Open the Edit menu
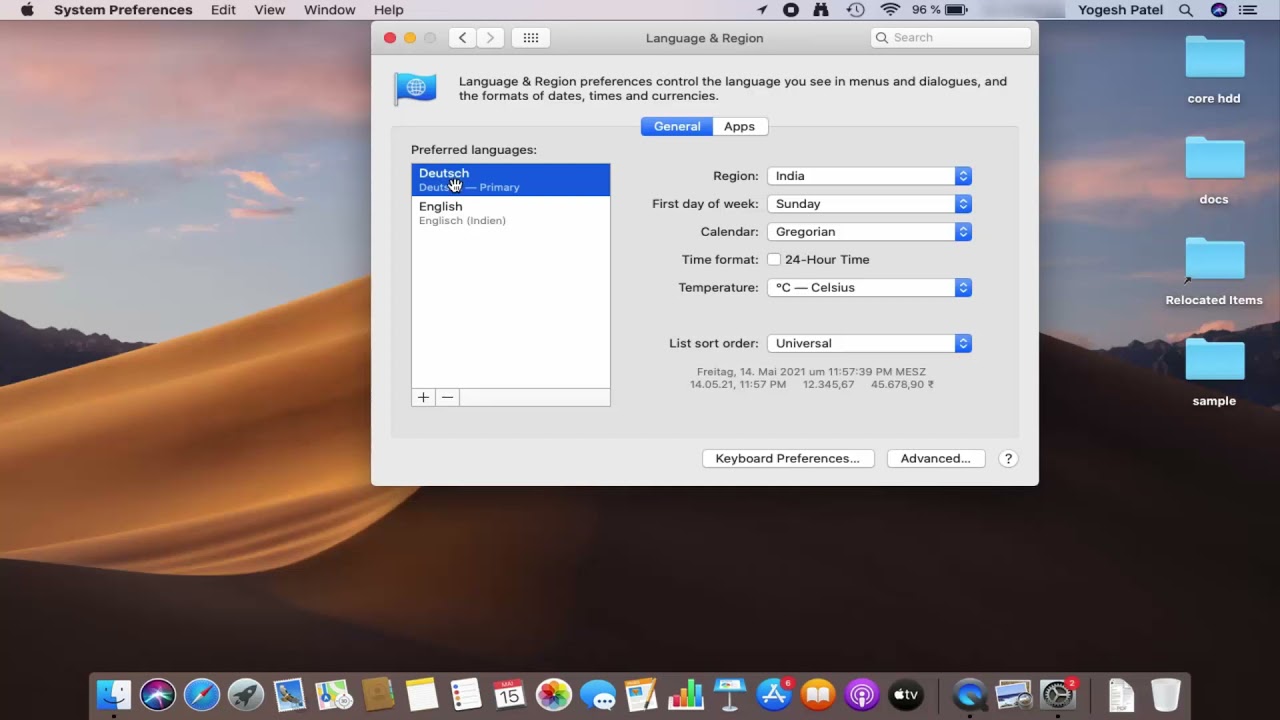1280x720 pixels. (x=223, y=10)
